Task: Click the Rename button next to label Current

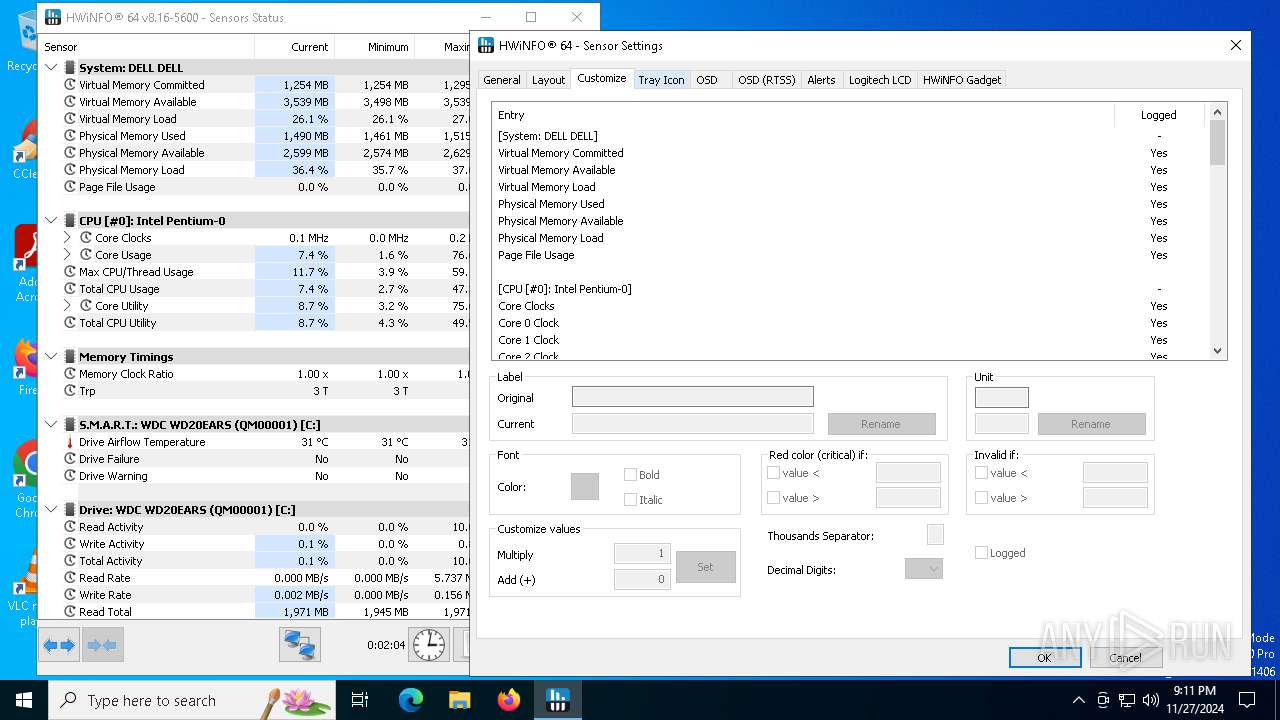Action: tap(881, 424)
